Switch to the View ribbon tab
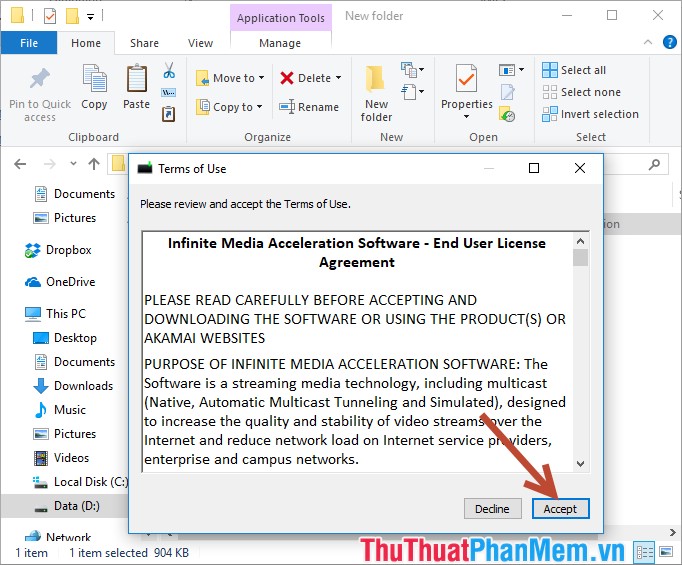 click(201, 43)
